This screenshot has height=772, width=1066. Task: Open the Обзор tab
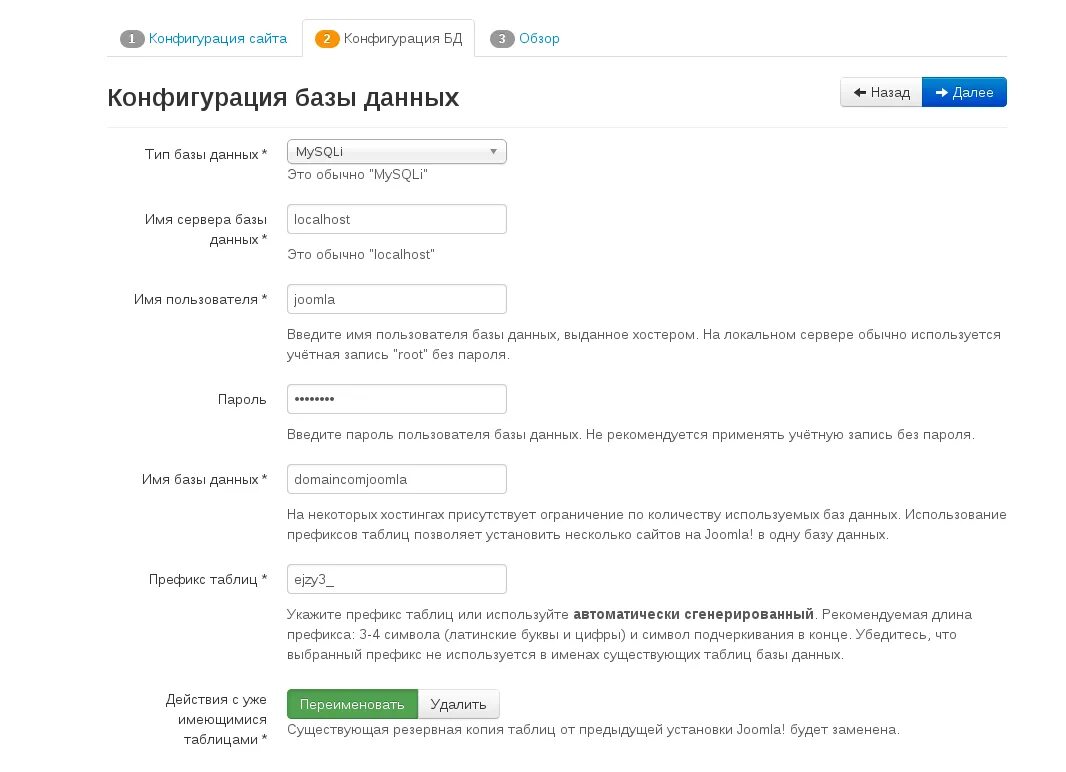(x=539, y=39)
